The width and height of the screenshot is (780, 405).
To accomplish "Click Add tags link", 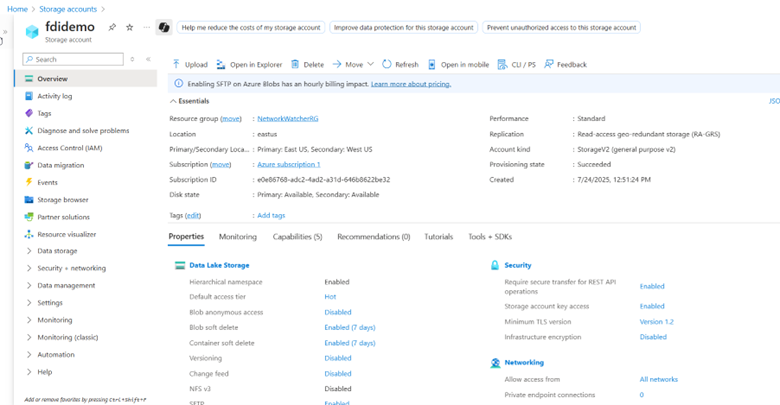I will (271, 215).
